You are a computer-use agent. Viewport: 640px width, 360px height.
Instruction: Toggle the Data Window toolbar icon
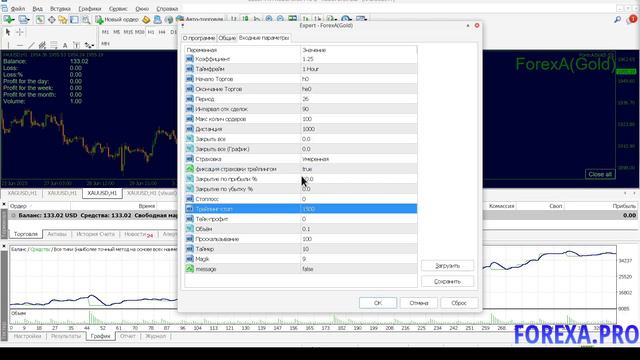coord(51,19)
